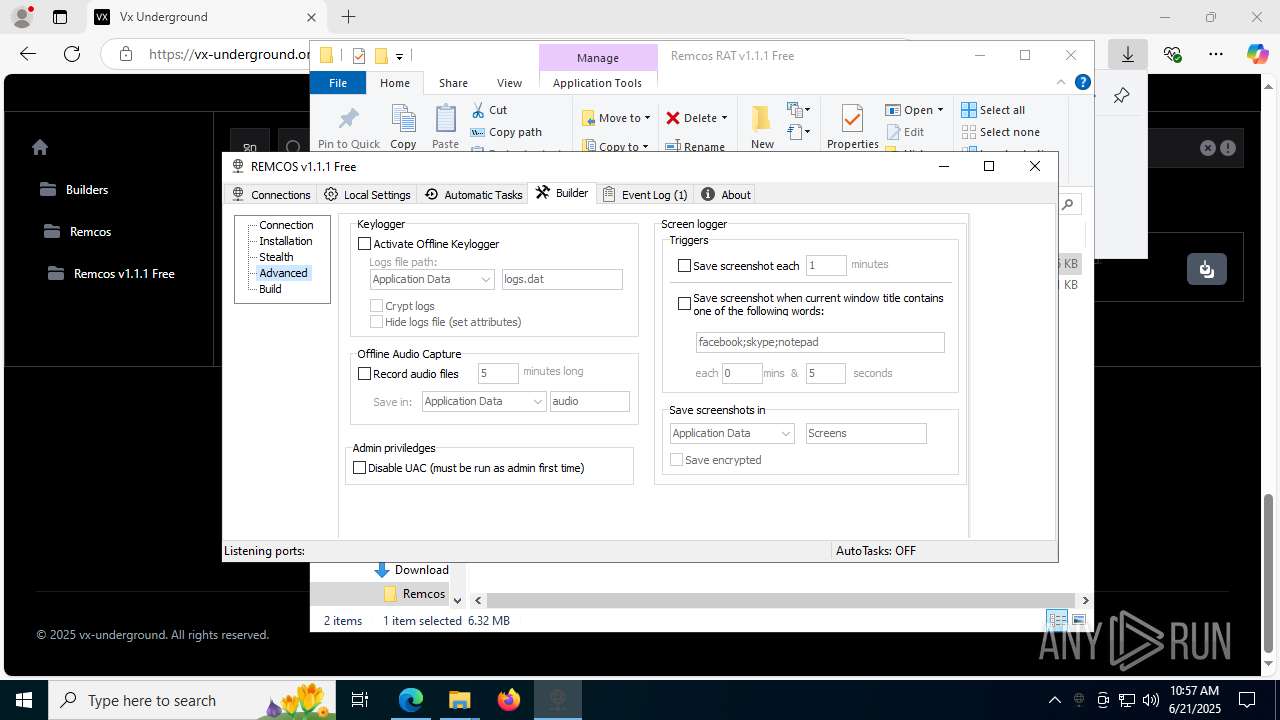Open Logs file path Application Data dropdown
This screenshot has height=720, width=1280.
click(x=432, y=279)
